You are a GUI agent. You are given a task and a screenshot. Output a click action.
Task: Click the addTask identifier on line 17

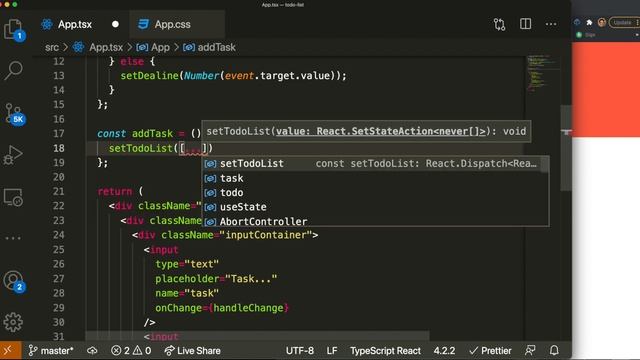click(x=152, y=134)
